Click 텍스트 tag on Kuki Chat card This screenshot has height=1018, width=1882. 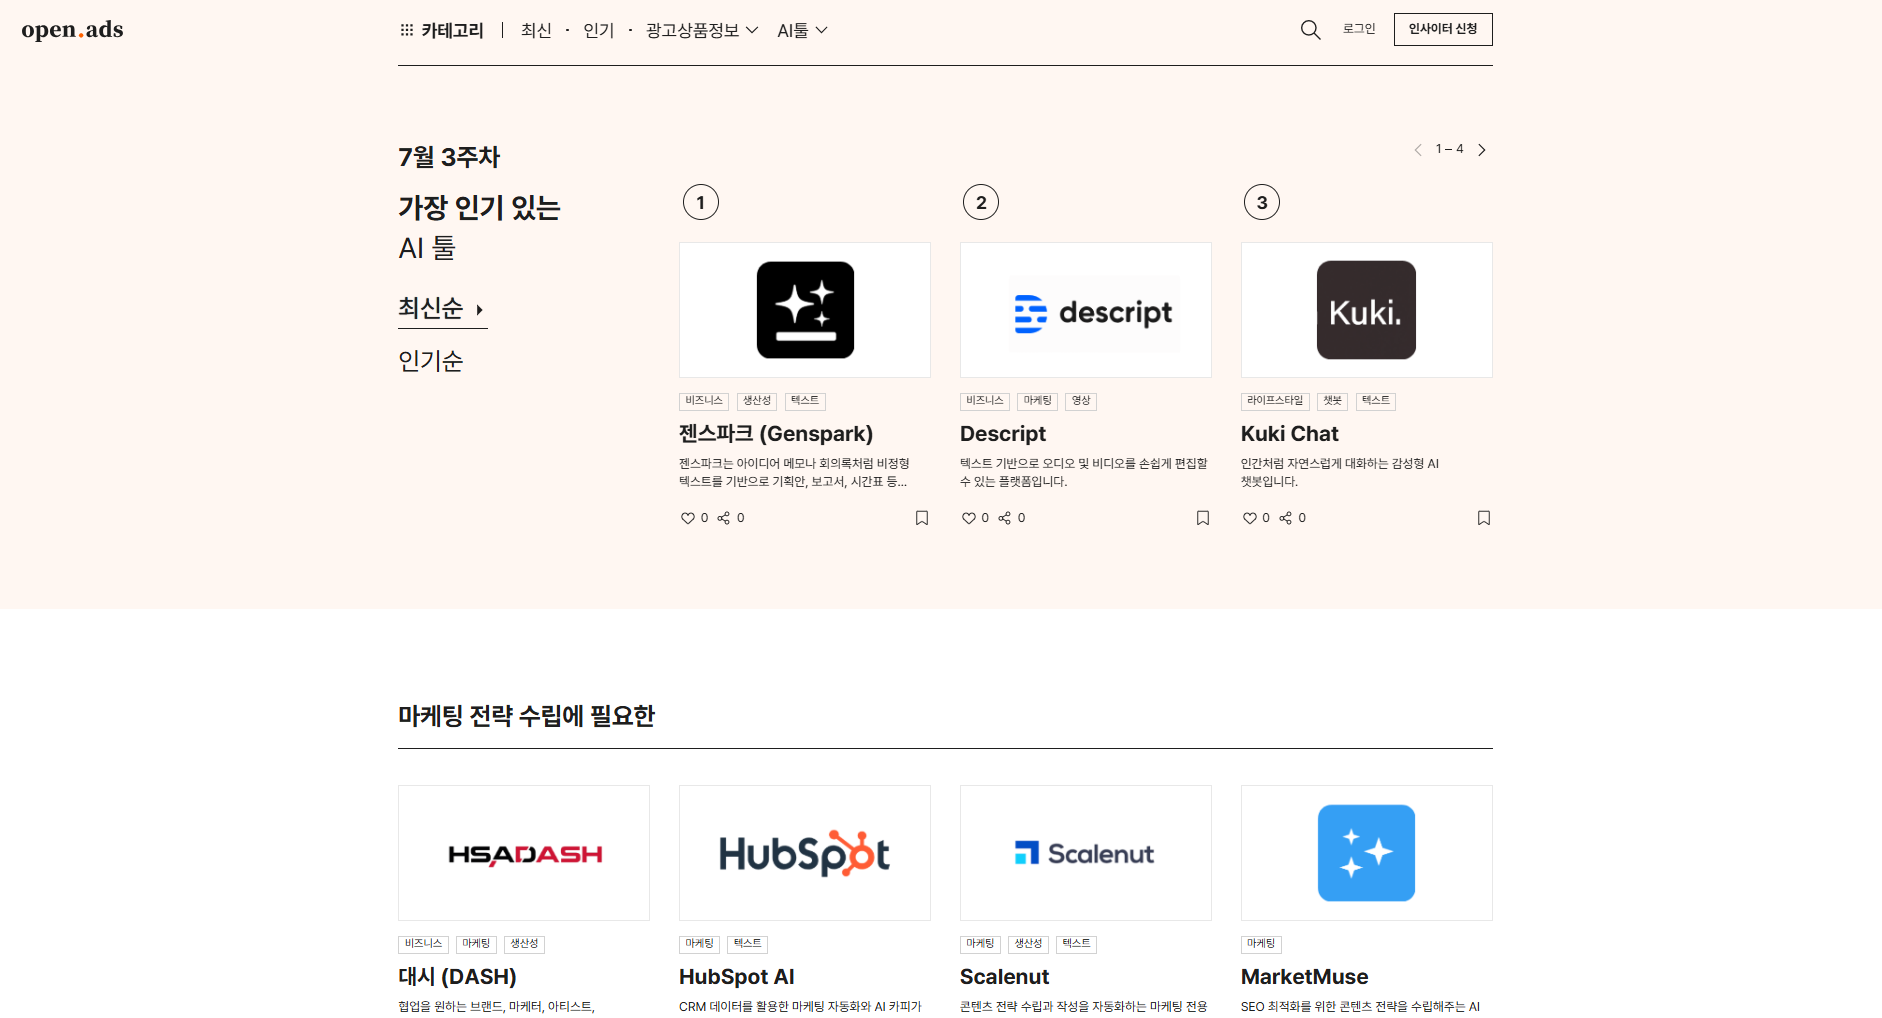click(1376, 401)
